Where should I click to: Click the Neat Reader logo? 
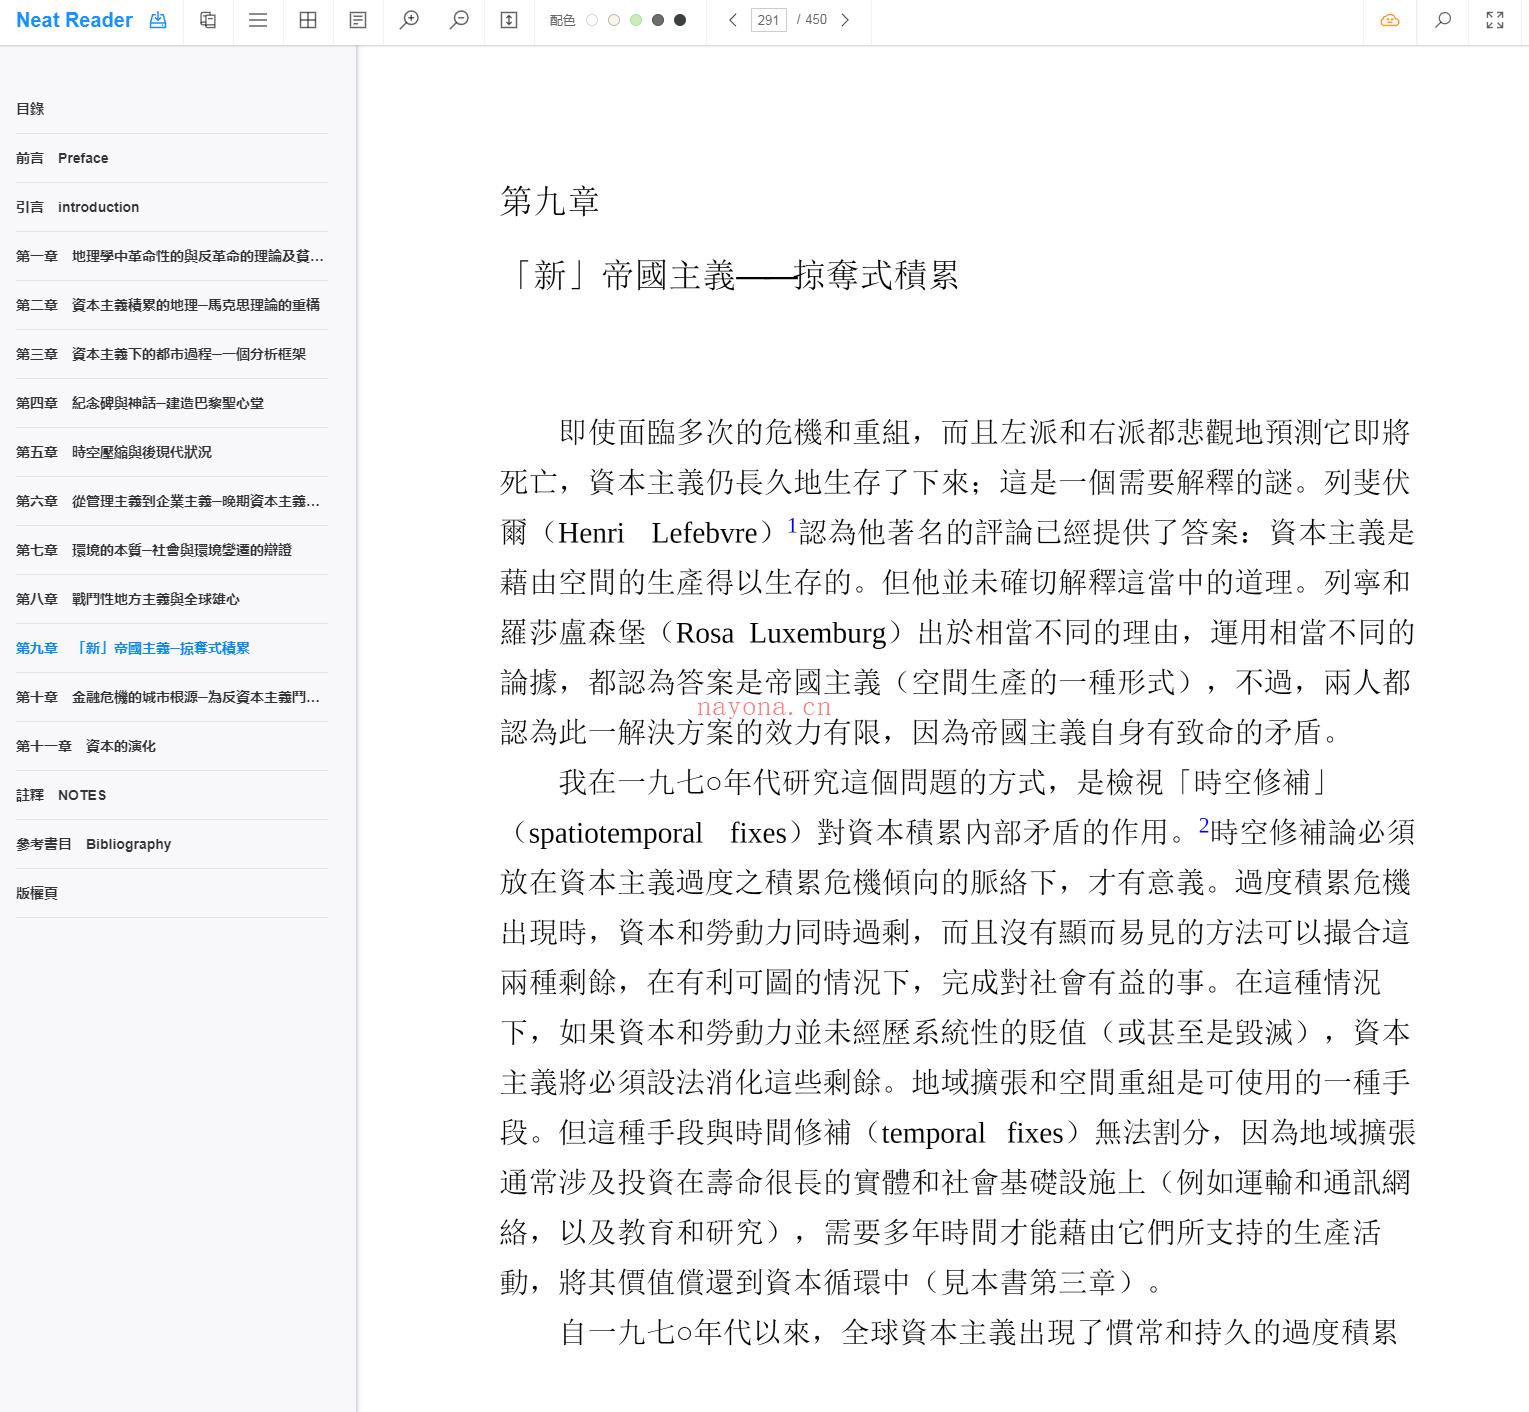[x=74, y=20]
